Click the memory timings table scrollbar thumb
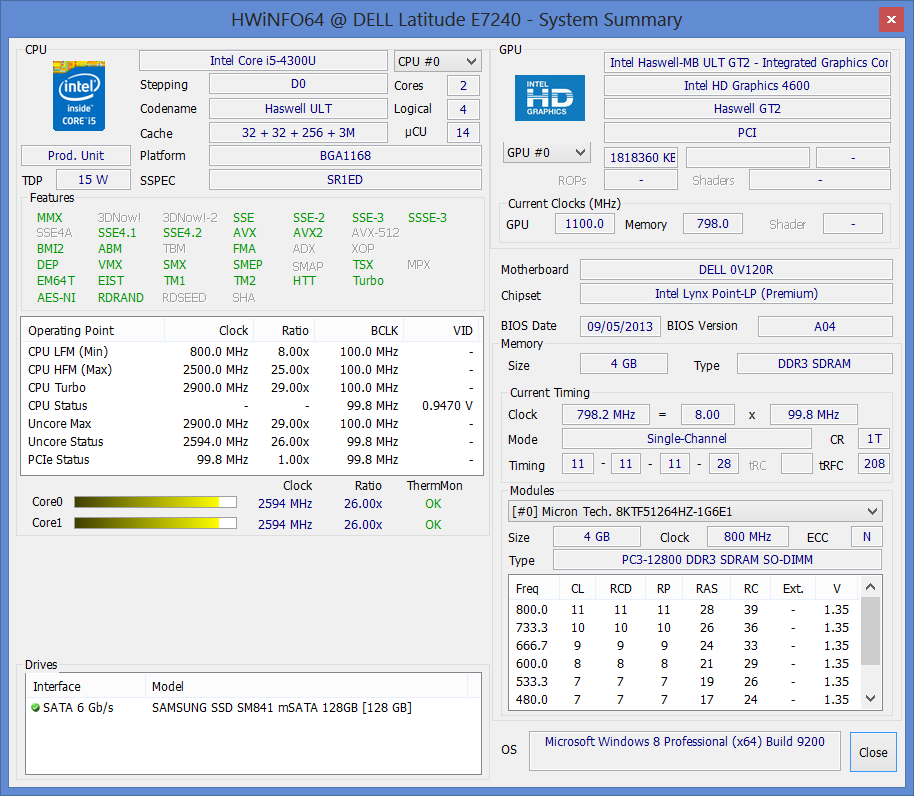The width and height of the screenshot is (914, 796). pos(870,631)
